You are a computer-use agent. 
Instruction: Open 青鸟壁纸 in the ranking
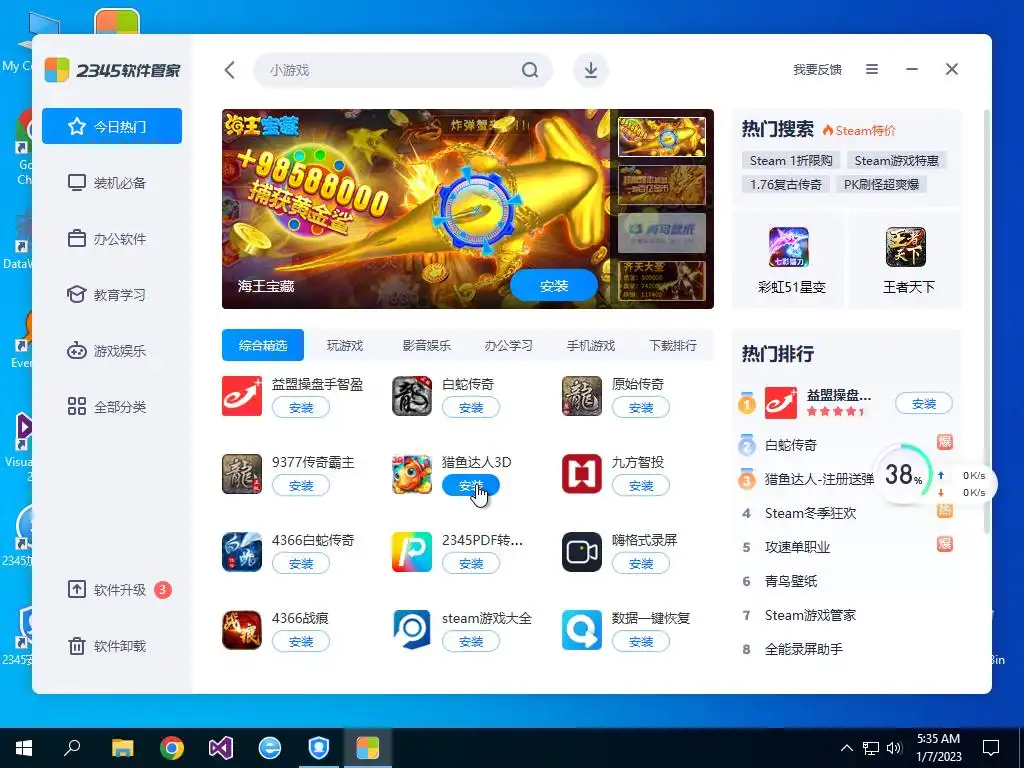point(790,581)
